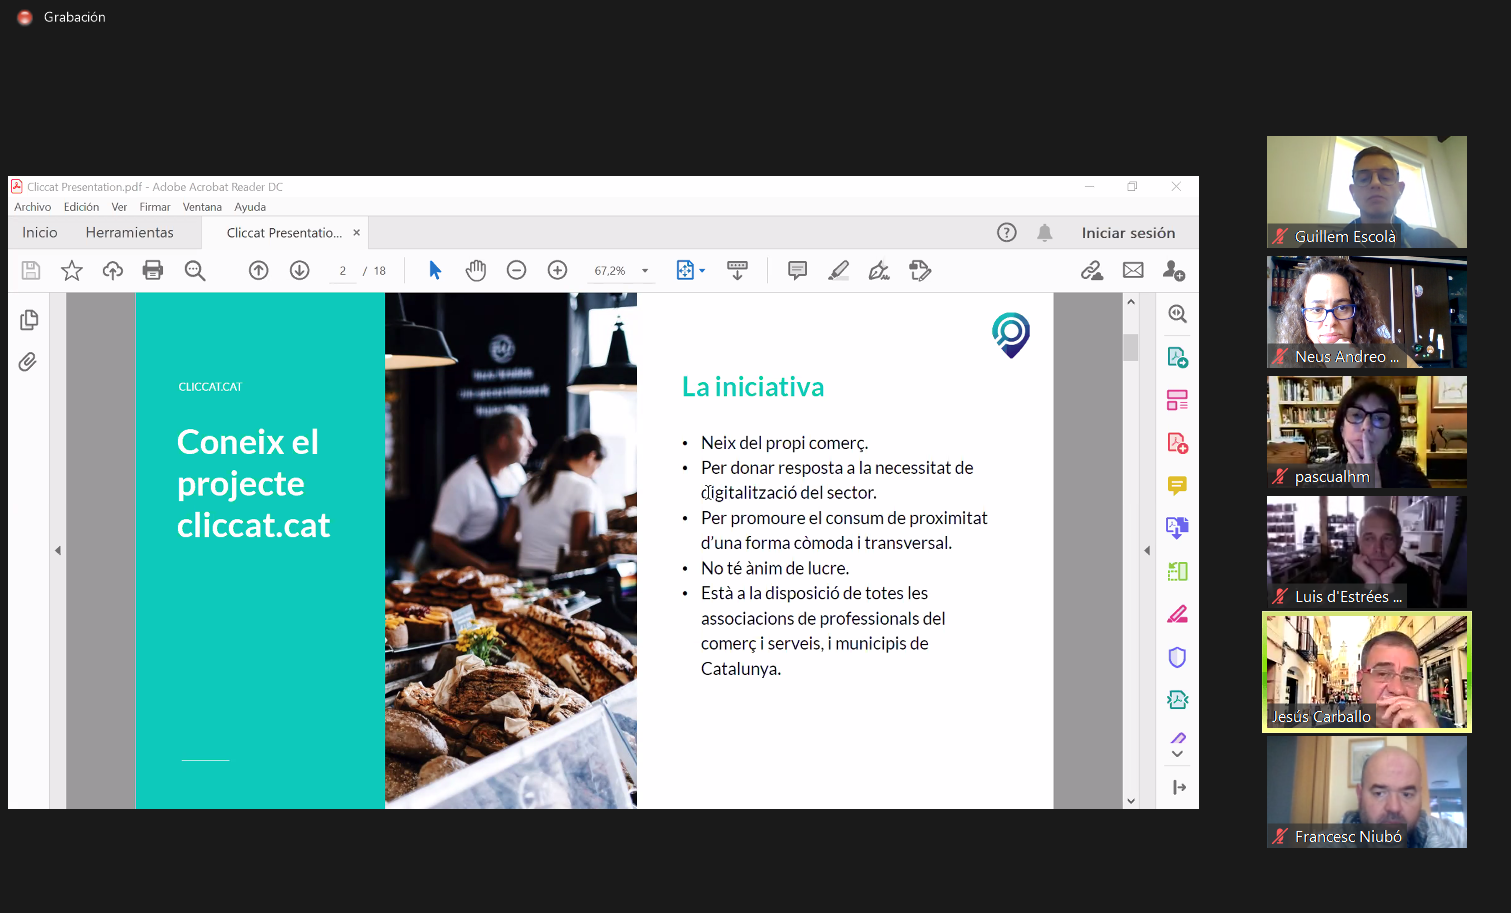Open yellow Comment tool in right pane
1511x913 pixels.
pos(1178,486)
